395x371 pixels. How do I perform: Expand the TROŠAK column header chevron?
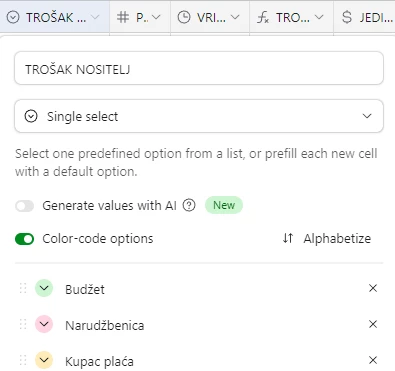click(95, 17)
